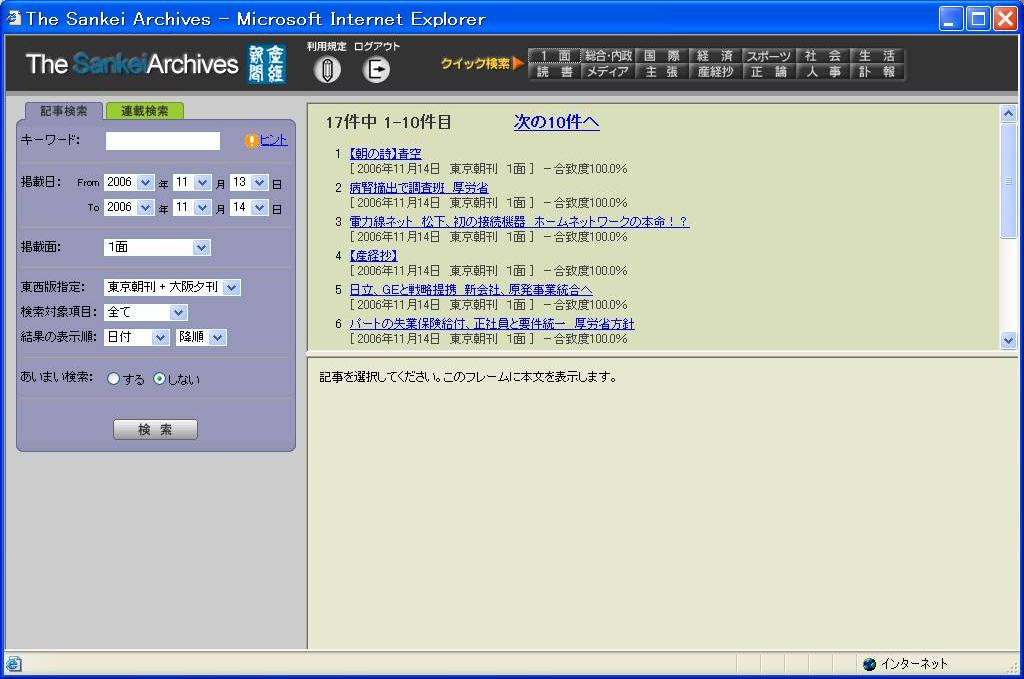Open the From year dropdown
1024x679 pixels.
pyautogui.click(x=129, y=182)
